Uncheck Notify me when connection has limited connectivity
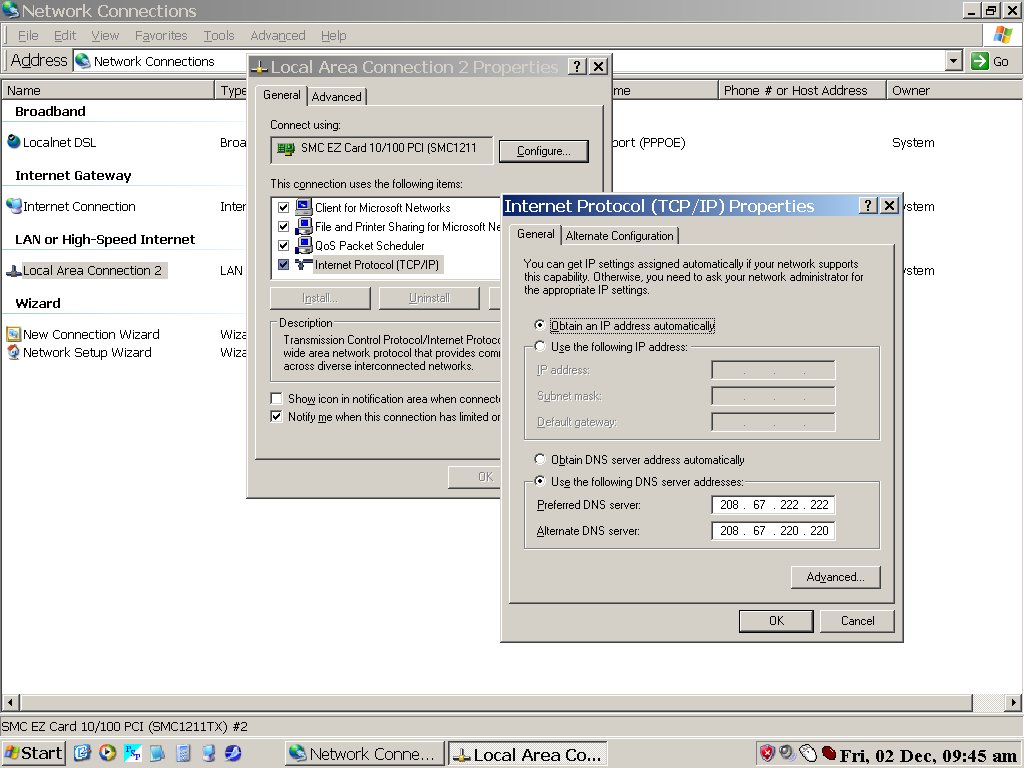1024x768 pixels. 276,417
